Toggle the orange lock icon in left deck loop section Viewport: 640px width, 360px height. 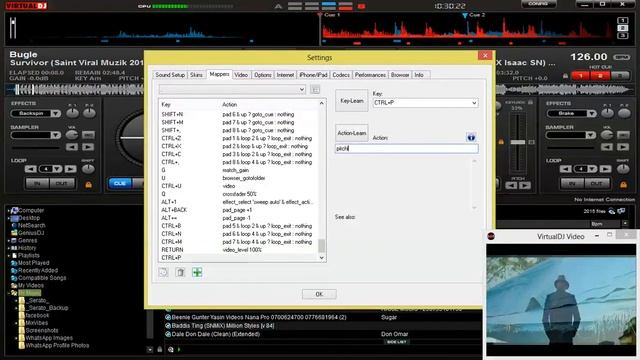click(x=88, y=184)
